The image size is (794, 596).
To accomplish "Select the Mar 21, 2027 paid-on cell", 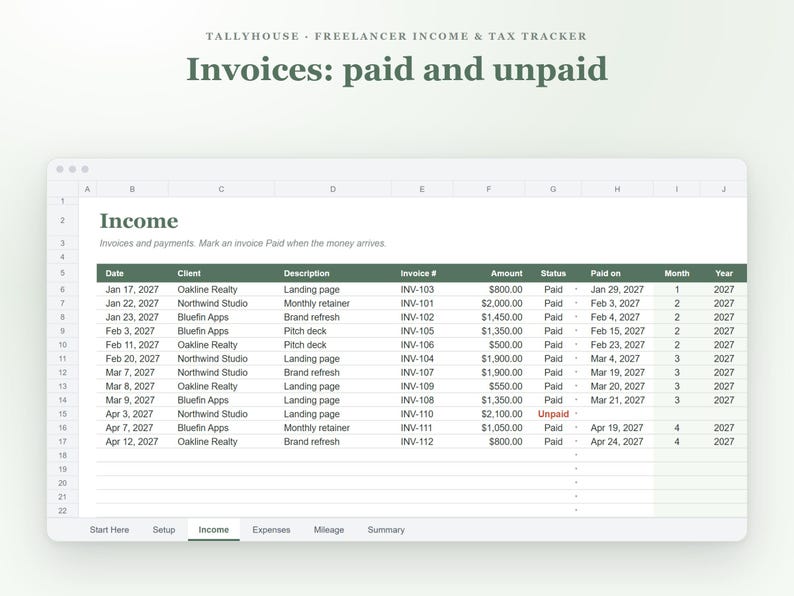I will (x=617, y=400).
